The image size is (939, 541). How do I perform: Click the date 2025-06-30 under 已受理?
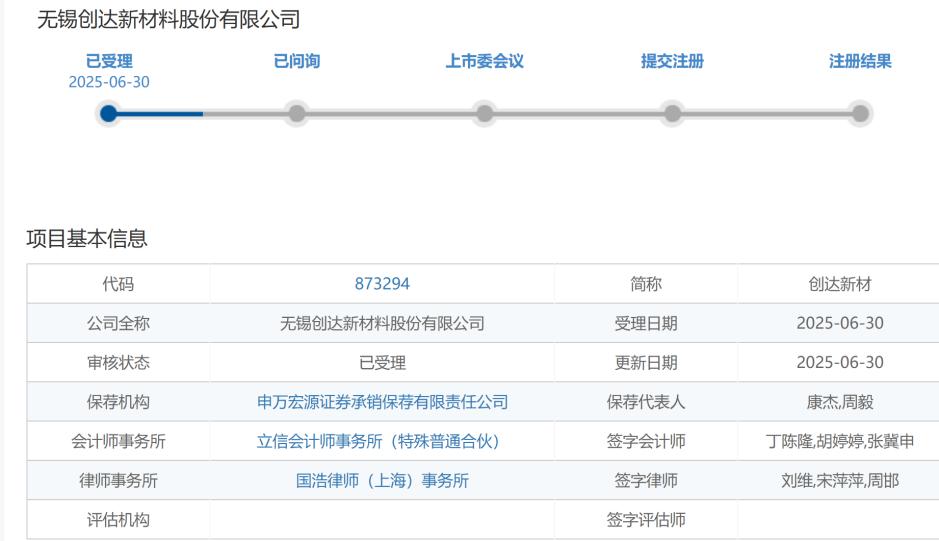point(109,82)
